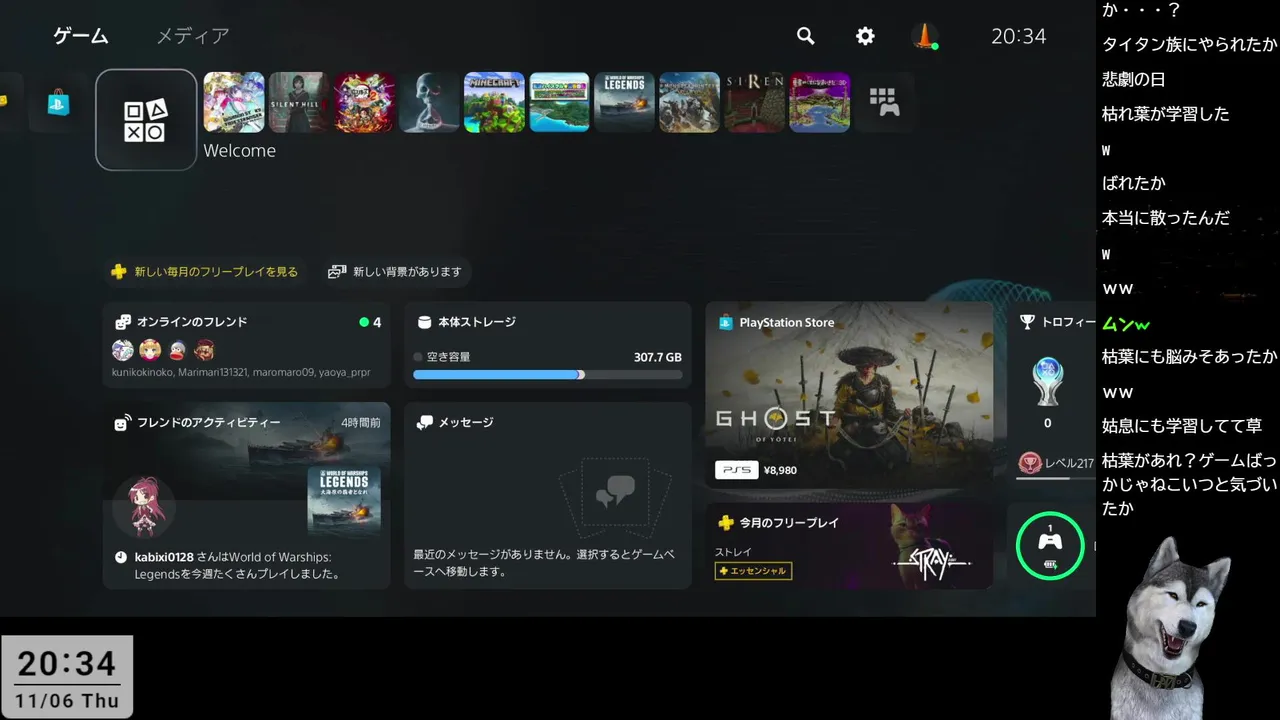The height and width of the screenshot is (720, 1280).
Task: Click chat comment ばれたか
Action: pyautogui.click(x=1134, y=183)
